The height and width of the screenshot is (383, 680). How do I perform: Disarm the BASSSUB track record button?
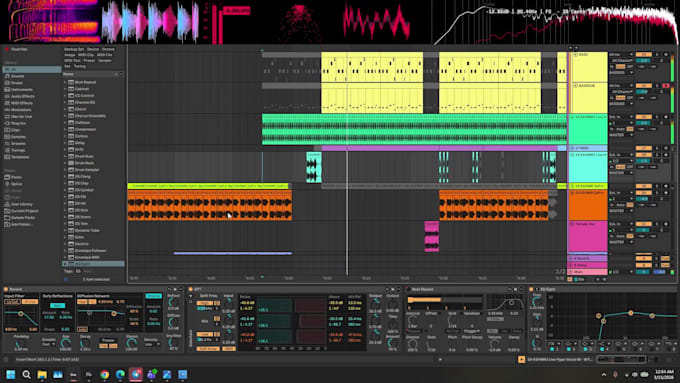pyautogui.click(x=666, y=86)
